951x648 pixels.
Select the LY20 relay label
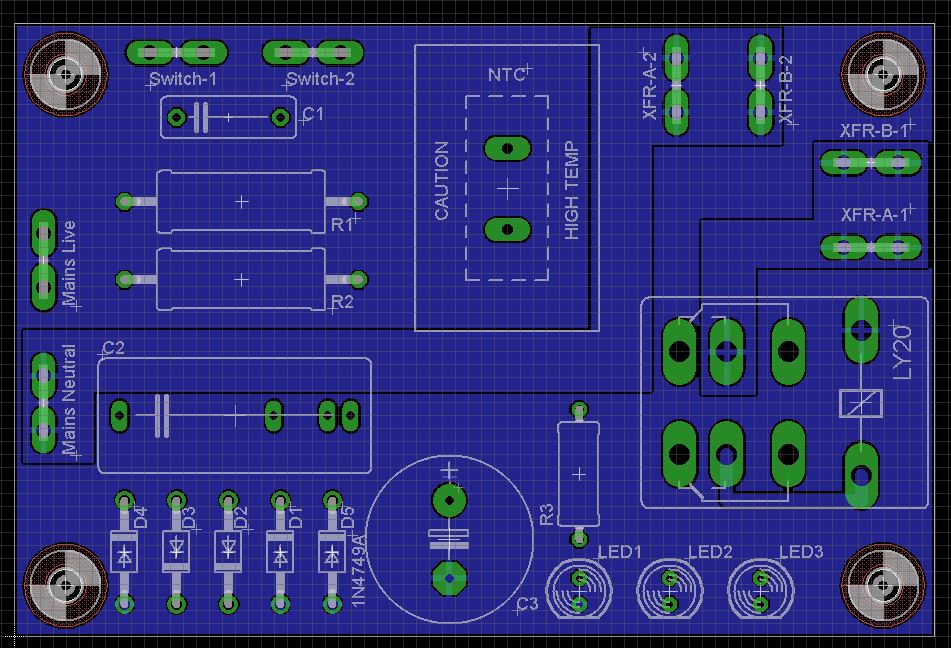pyautogui.click(x=903, y=353)
